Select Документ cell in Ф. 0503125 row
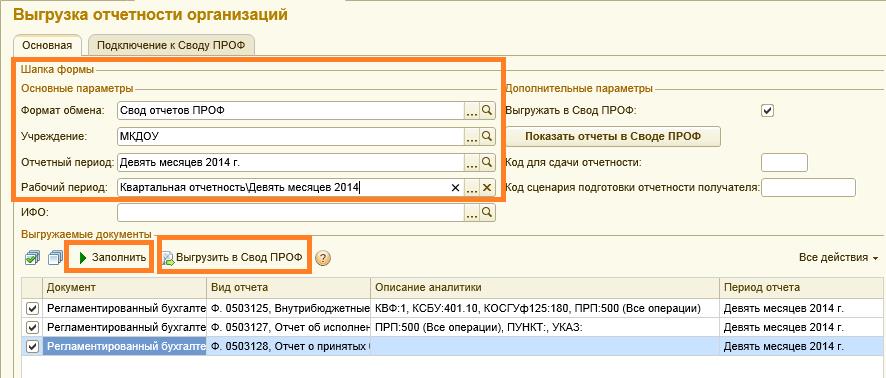The width and height of the screenshot is (886, 378). pyautogui.click(x=125, y=309)
